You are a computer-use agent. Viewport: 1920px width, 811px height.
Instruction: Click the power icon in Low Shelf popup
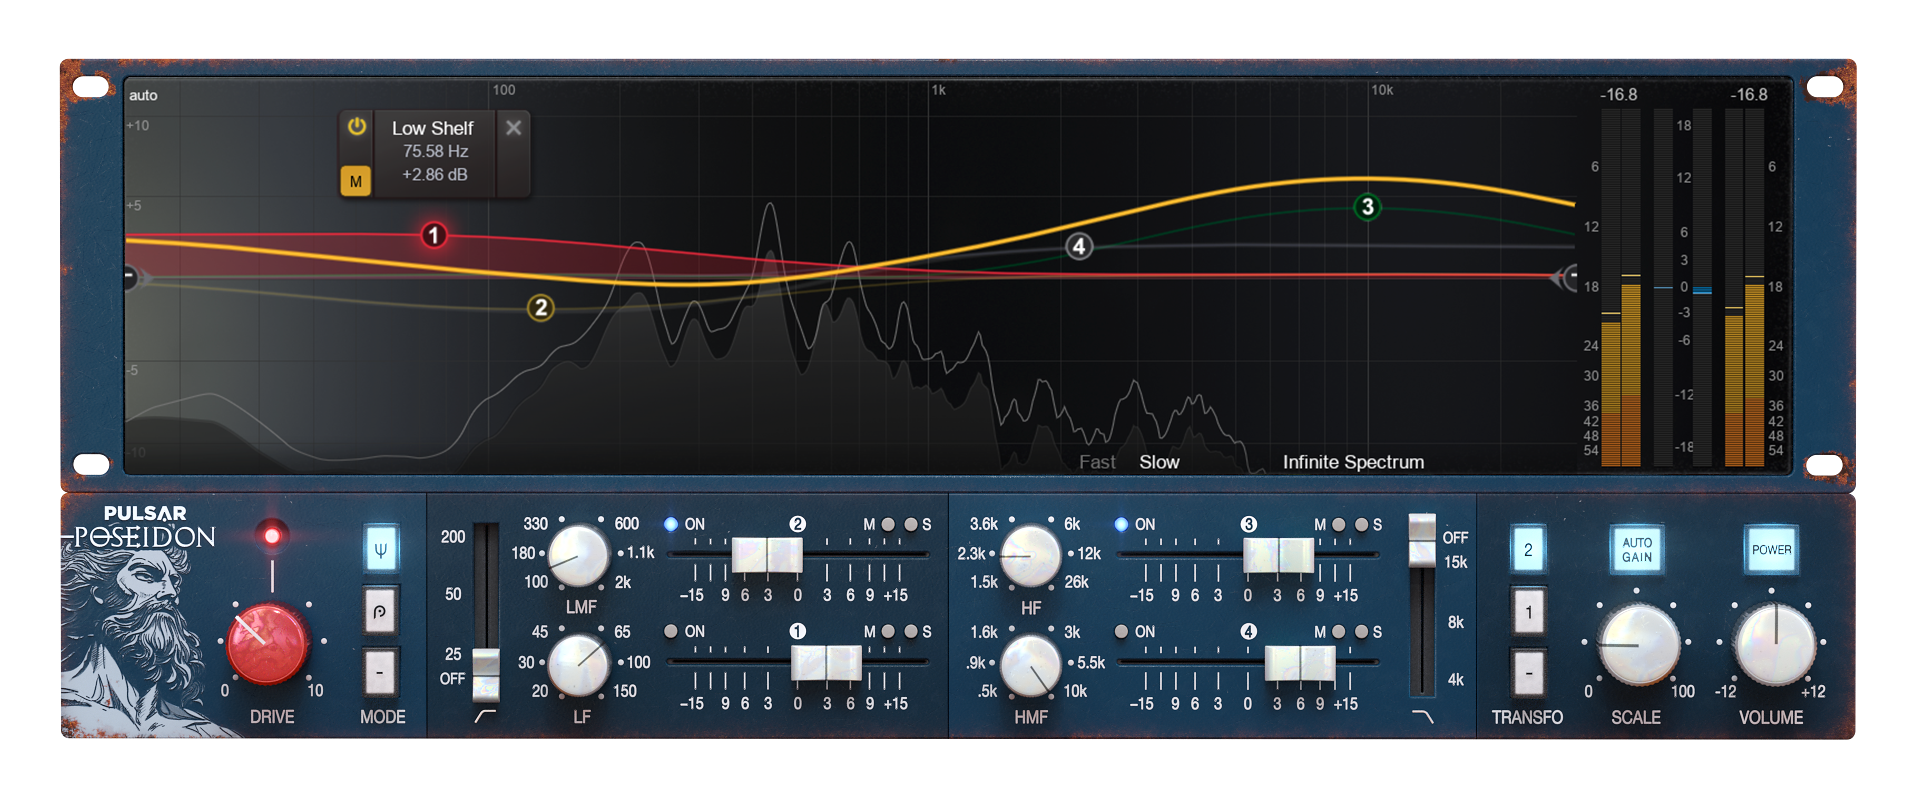pos(357,127)
